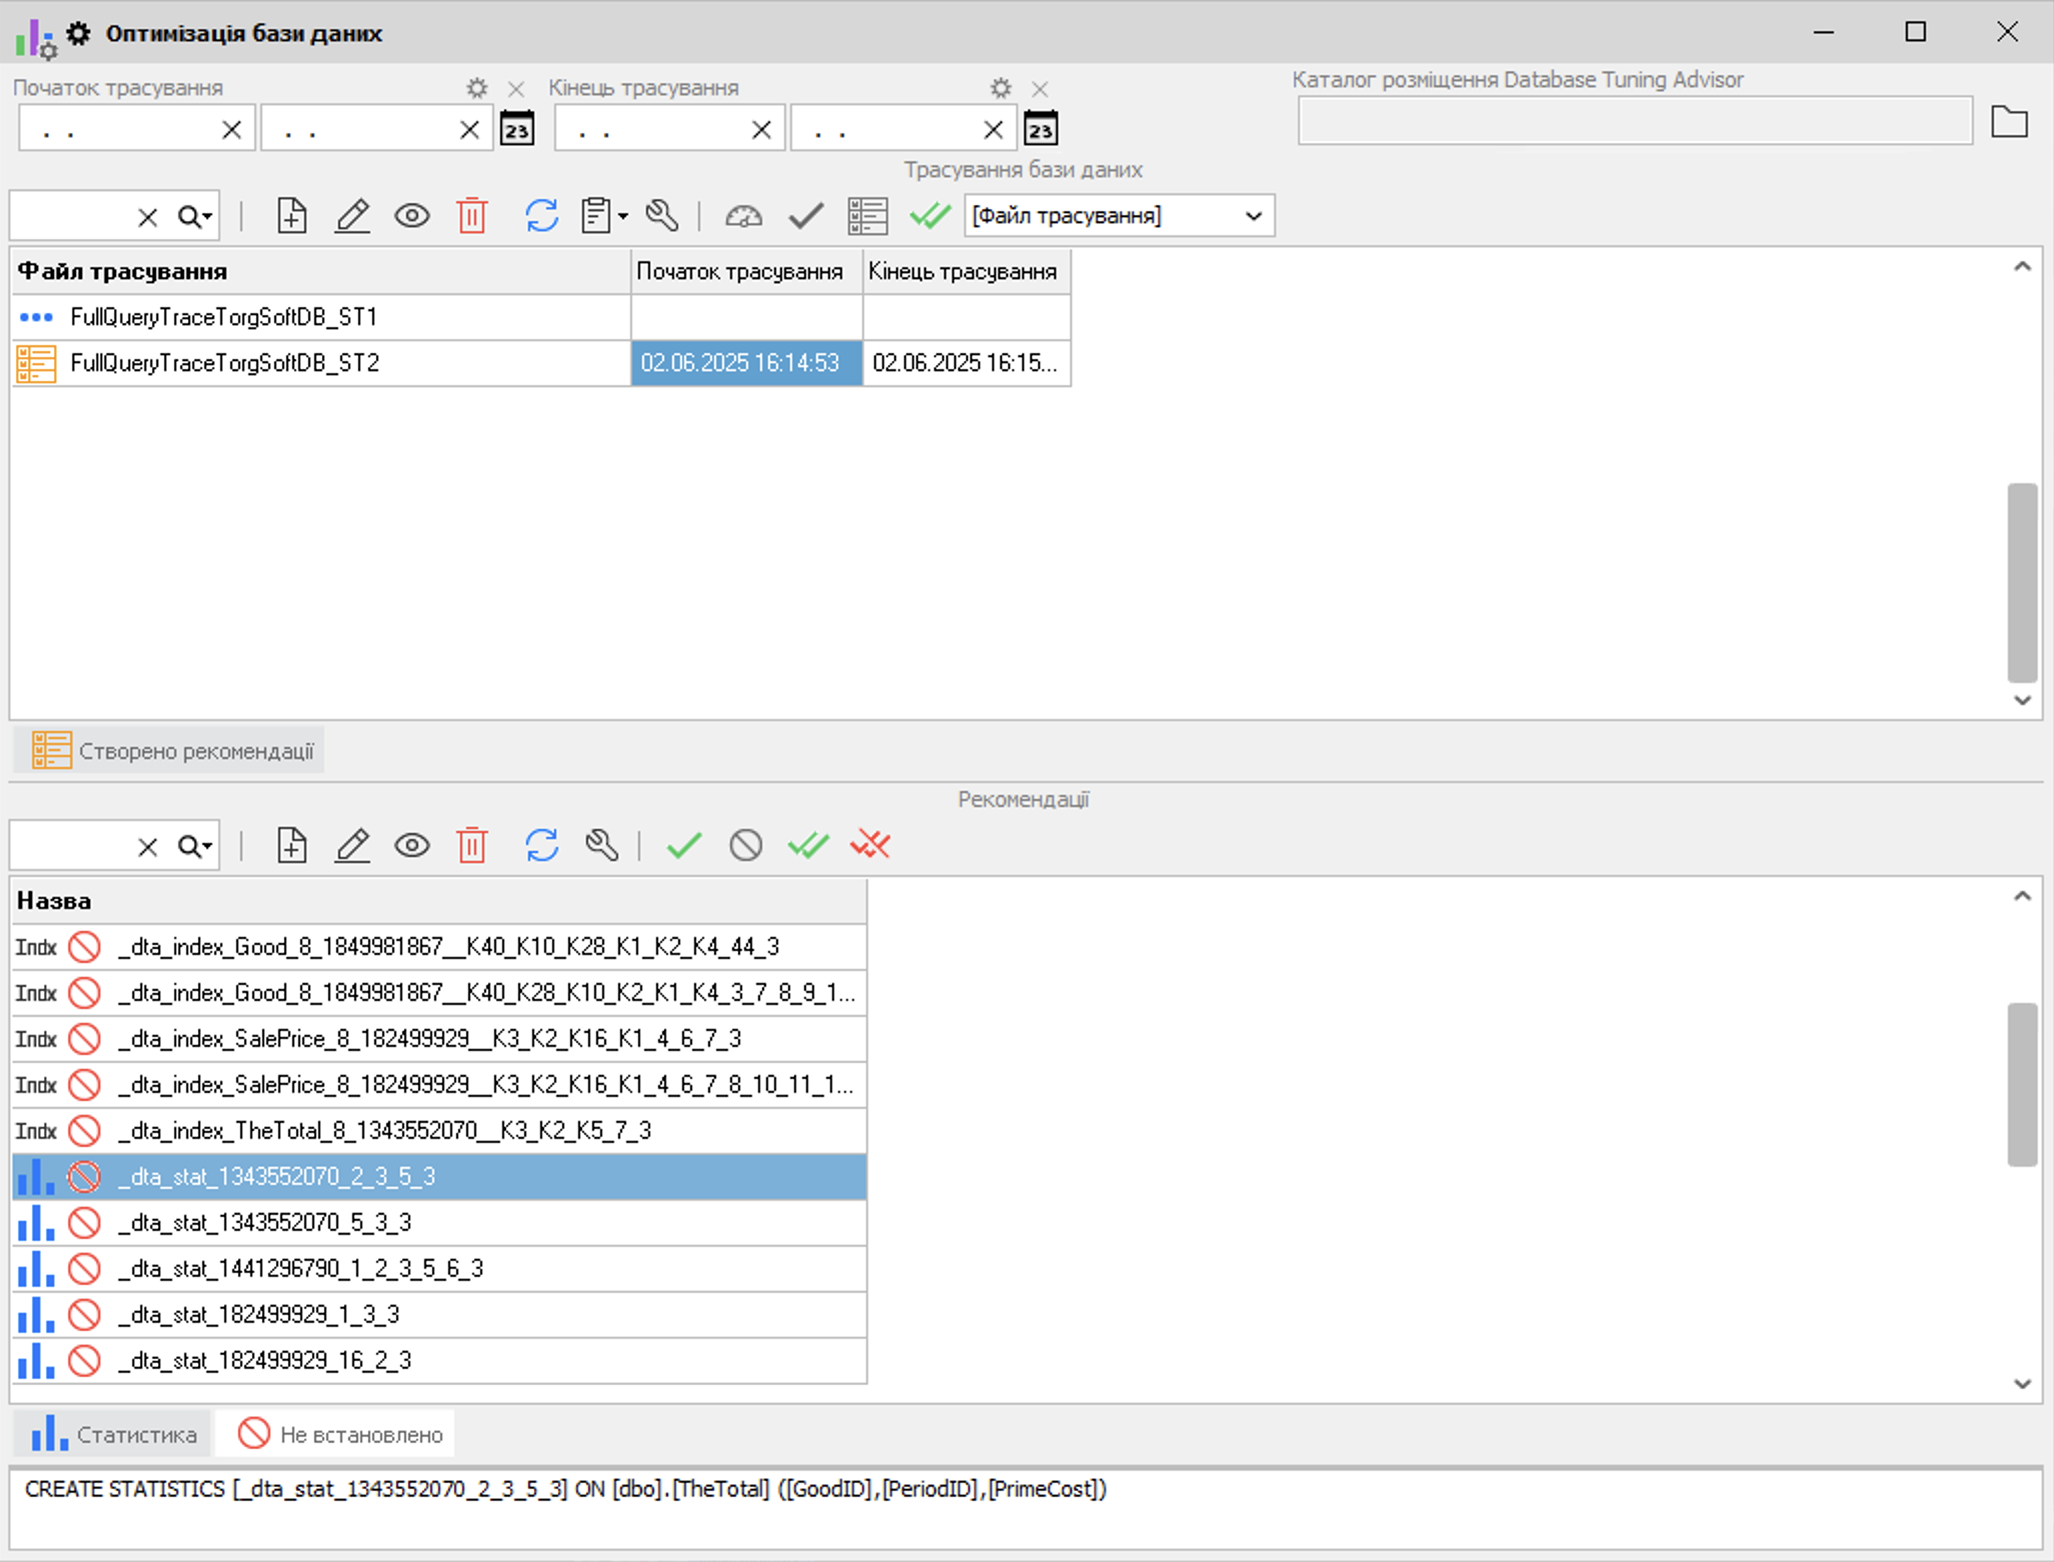Click the prohibition circle icon in recommendations toolbar

746,846
